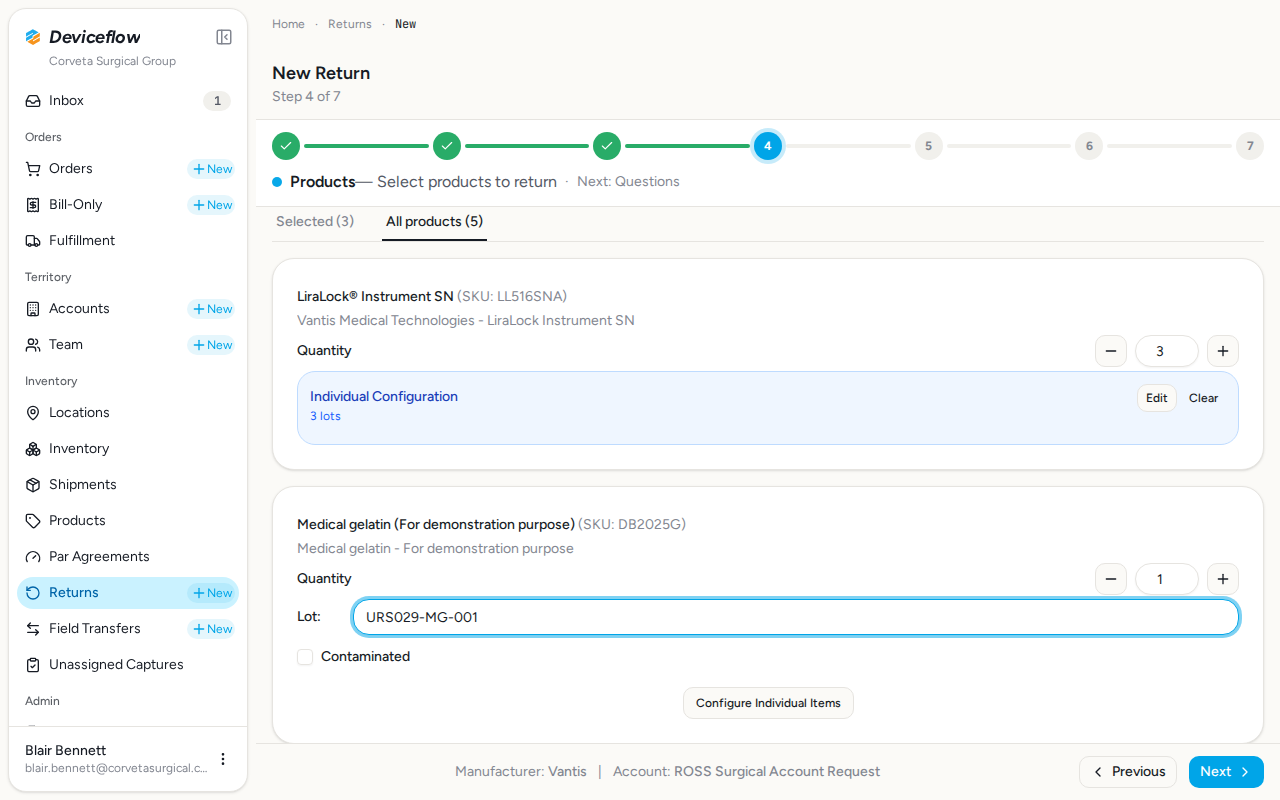Click Configure Individual Items button
Screen dimensions: 1280x800
click(768, 703)
